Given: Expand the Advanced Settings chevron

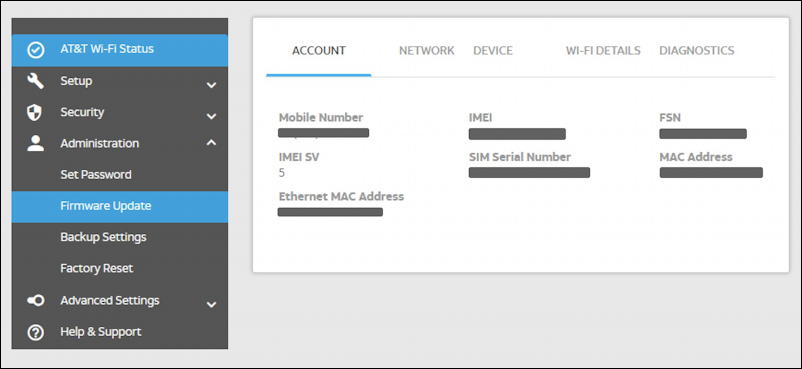Looking at the screenshot, I should click(x=211, y=305).
